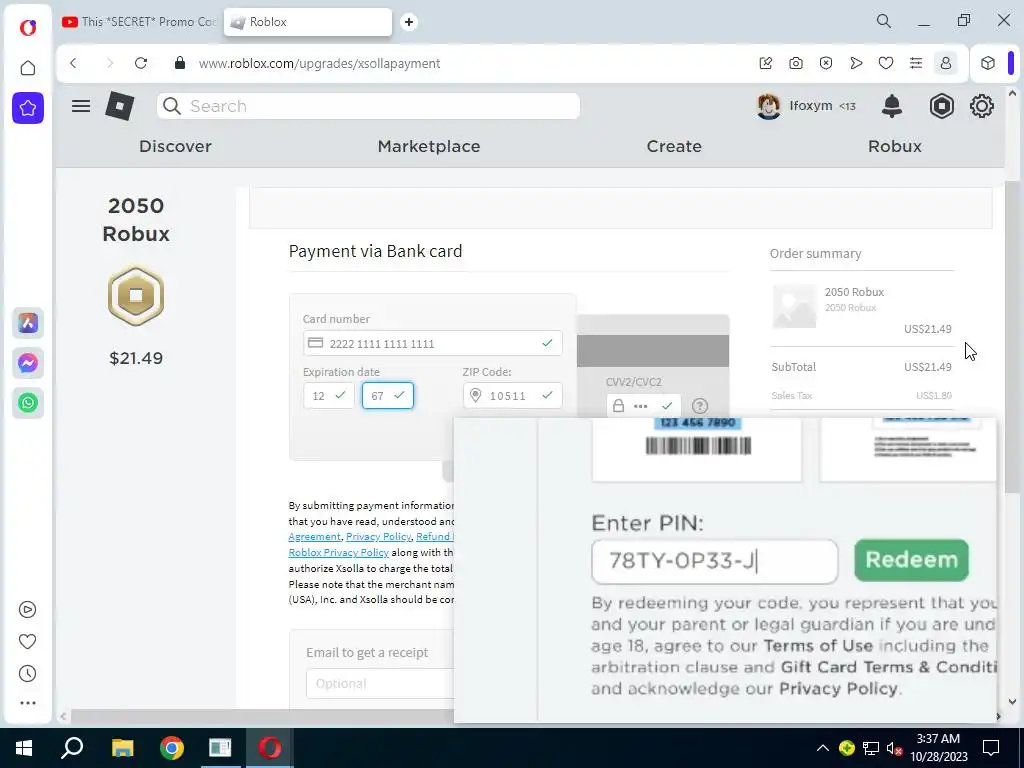This screenshot has height=768, width=1024.
Task: Click expiration month field showing 12
Action: 328,396
